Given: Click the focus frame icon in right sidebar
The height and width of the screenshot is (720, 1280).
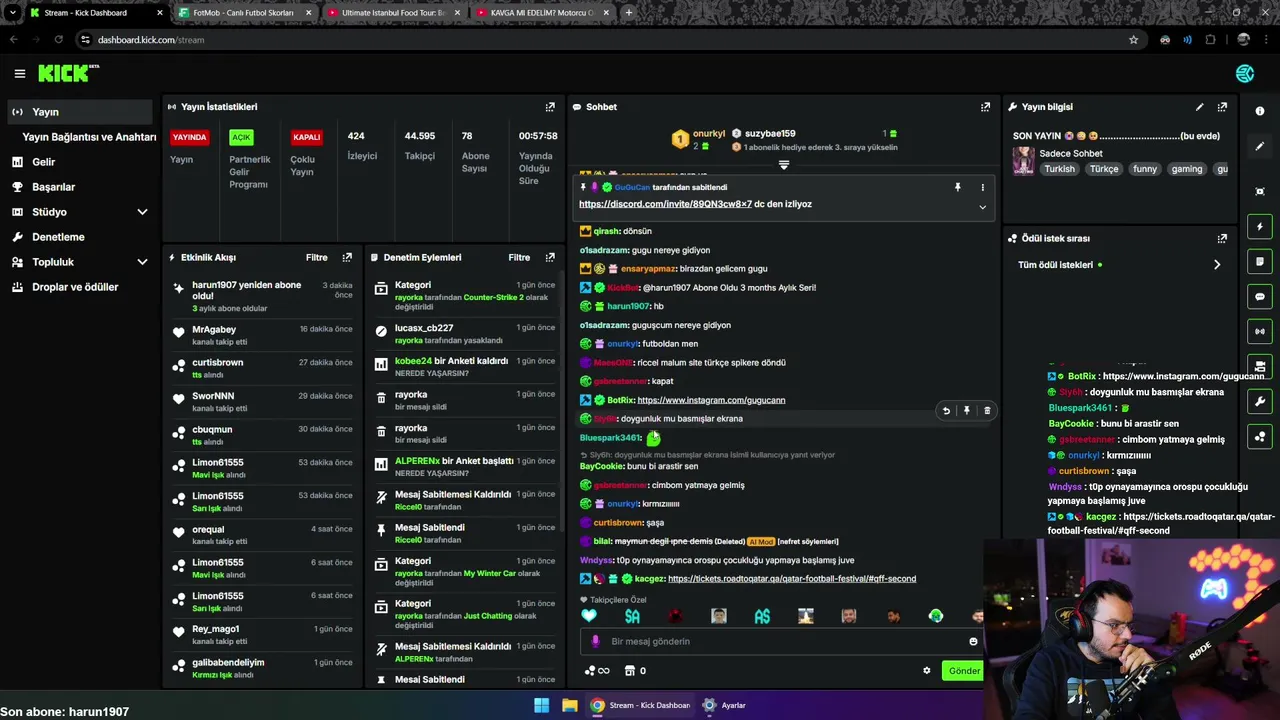Looking at the screenshot, I should tap(1260, 191).
